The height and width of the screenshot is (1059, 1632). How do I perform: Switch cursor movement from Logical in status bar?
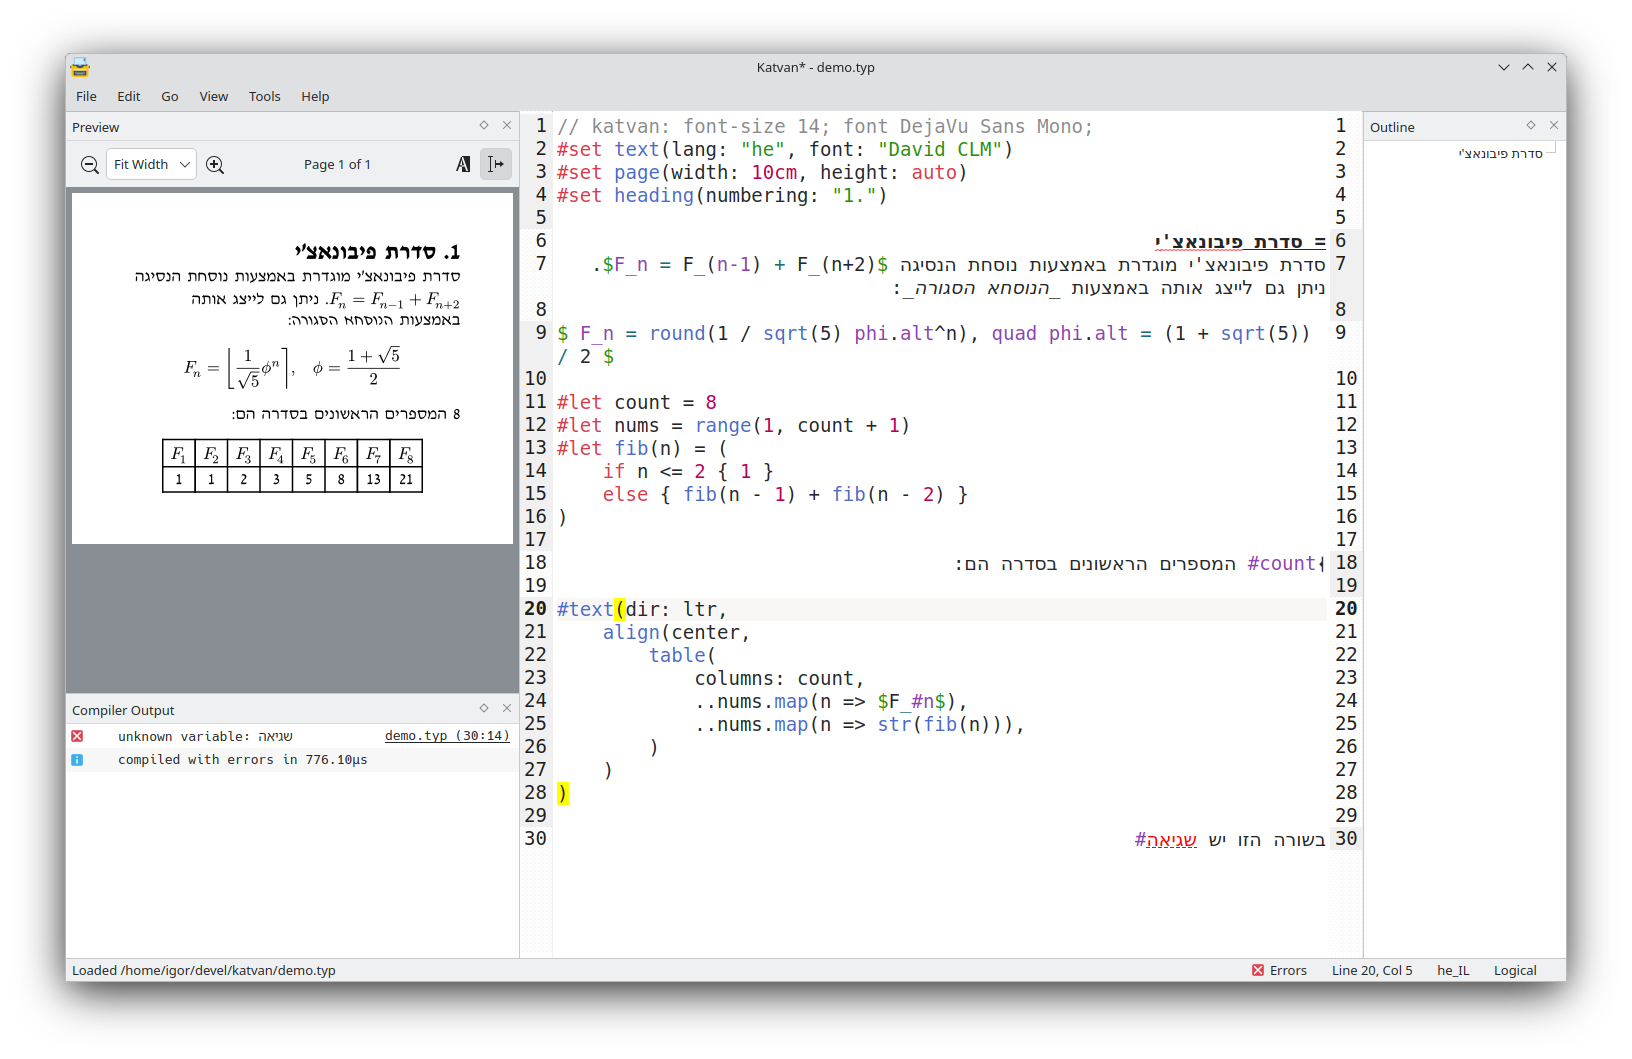pyautogui.click(x=1514, y=969)
